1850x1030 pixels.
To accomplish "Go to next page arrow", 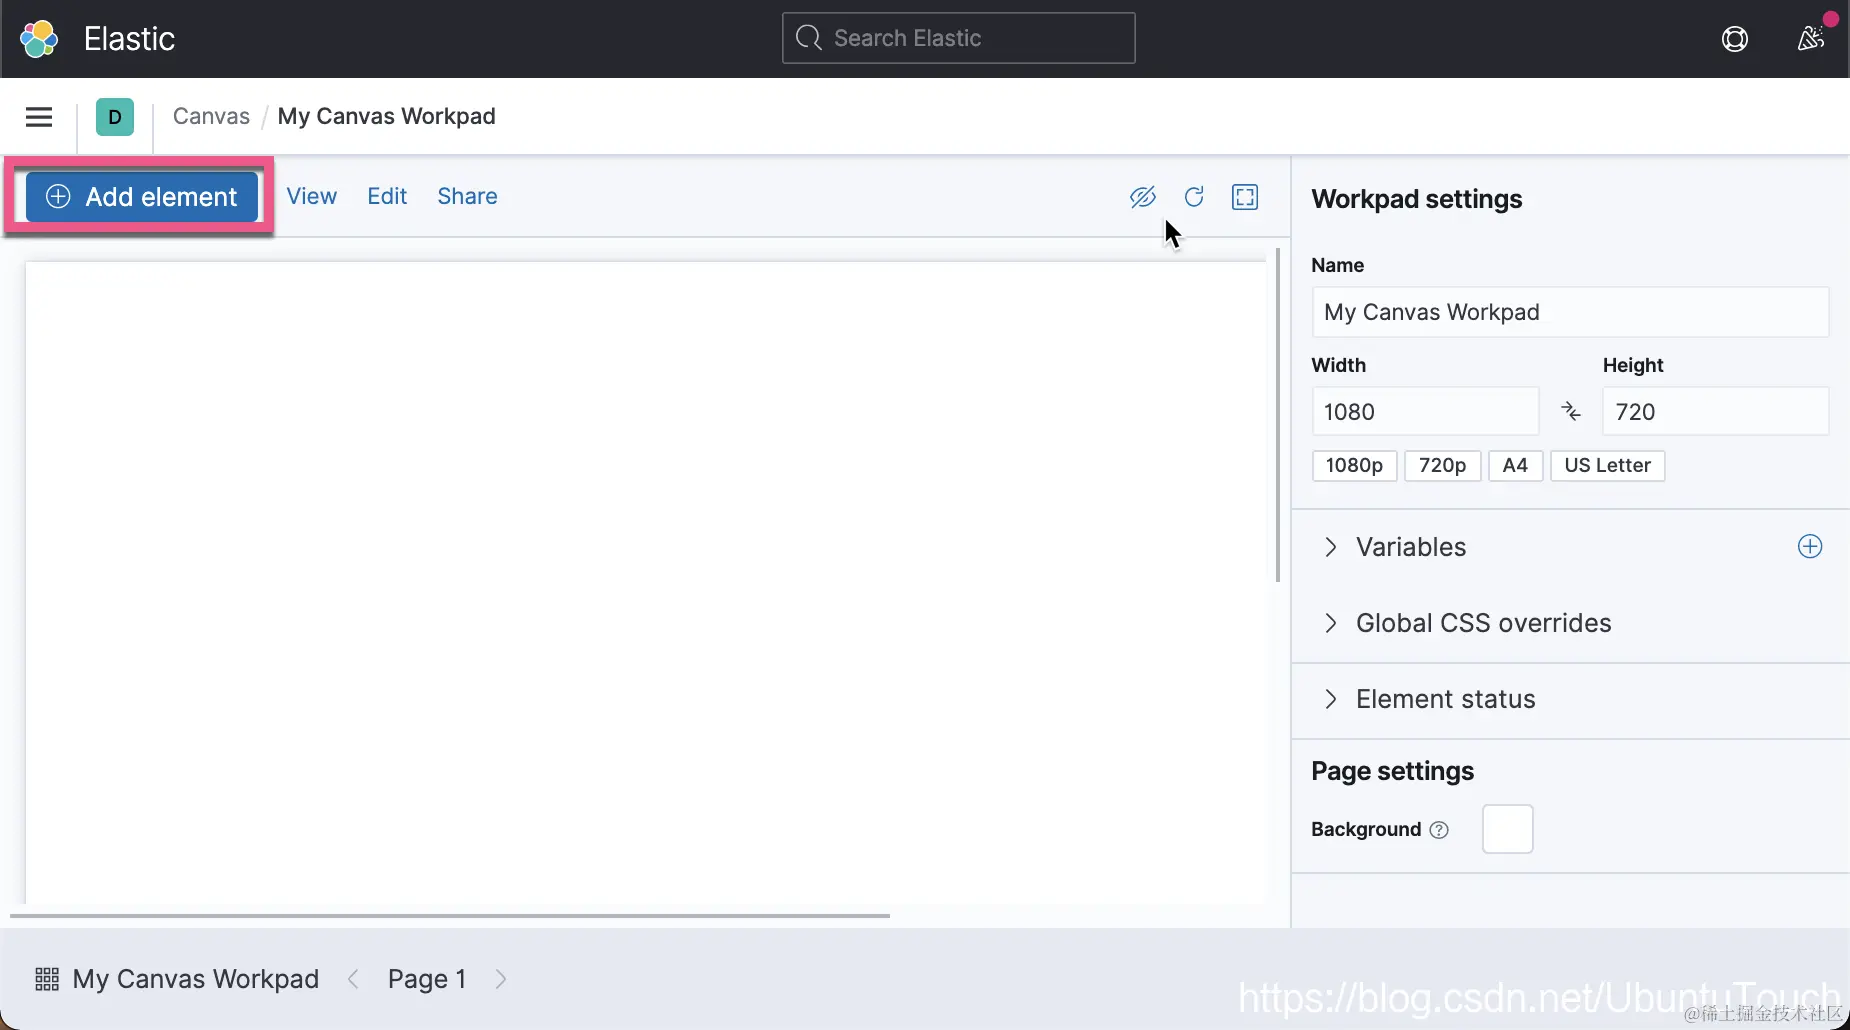I will coord(501,979).
